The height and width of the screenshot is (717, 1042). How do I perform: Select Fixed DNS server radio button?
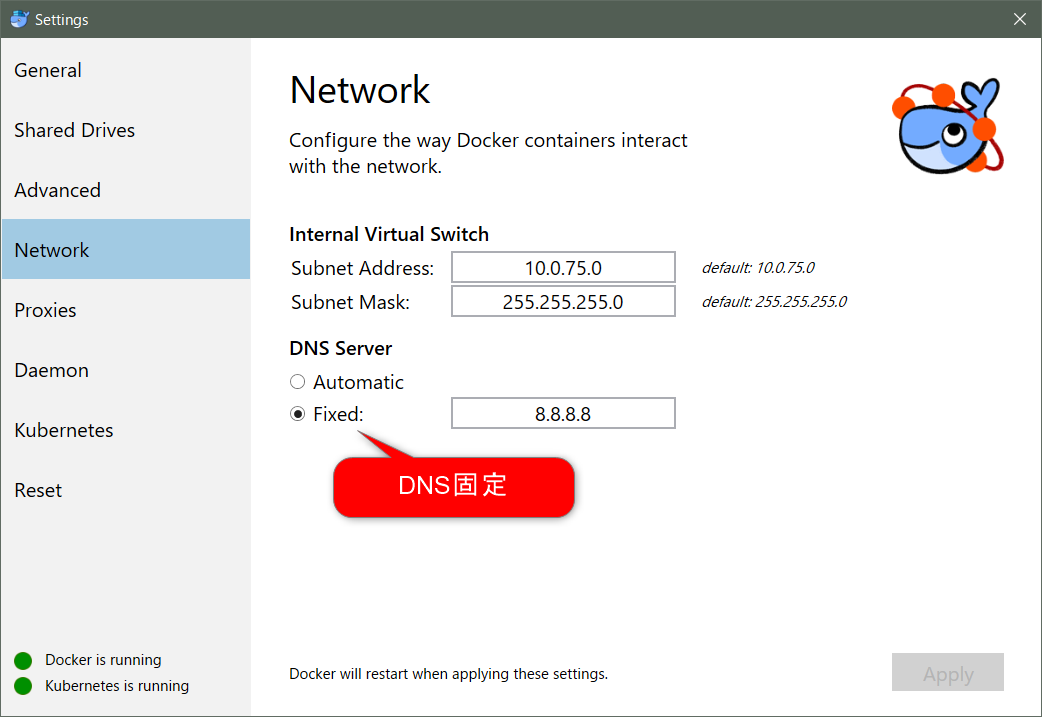(298, 414)
